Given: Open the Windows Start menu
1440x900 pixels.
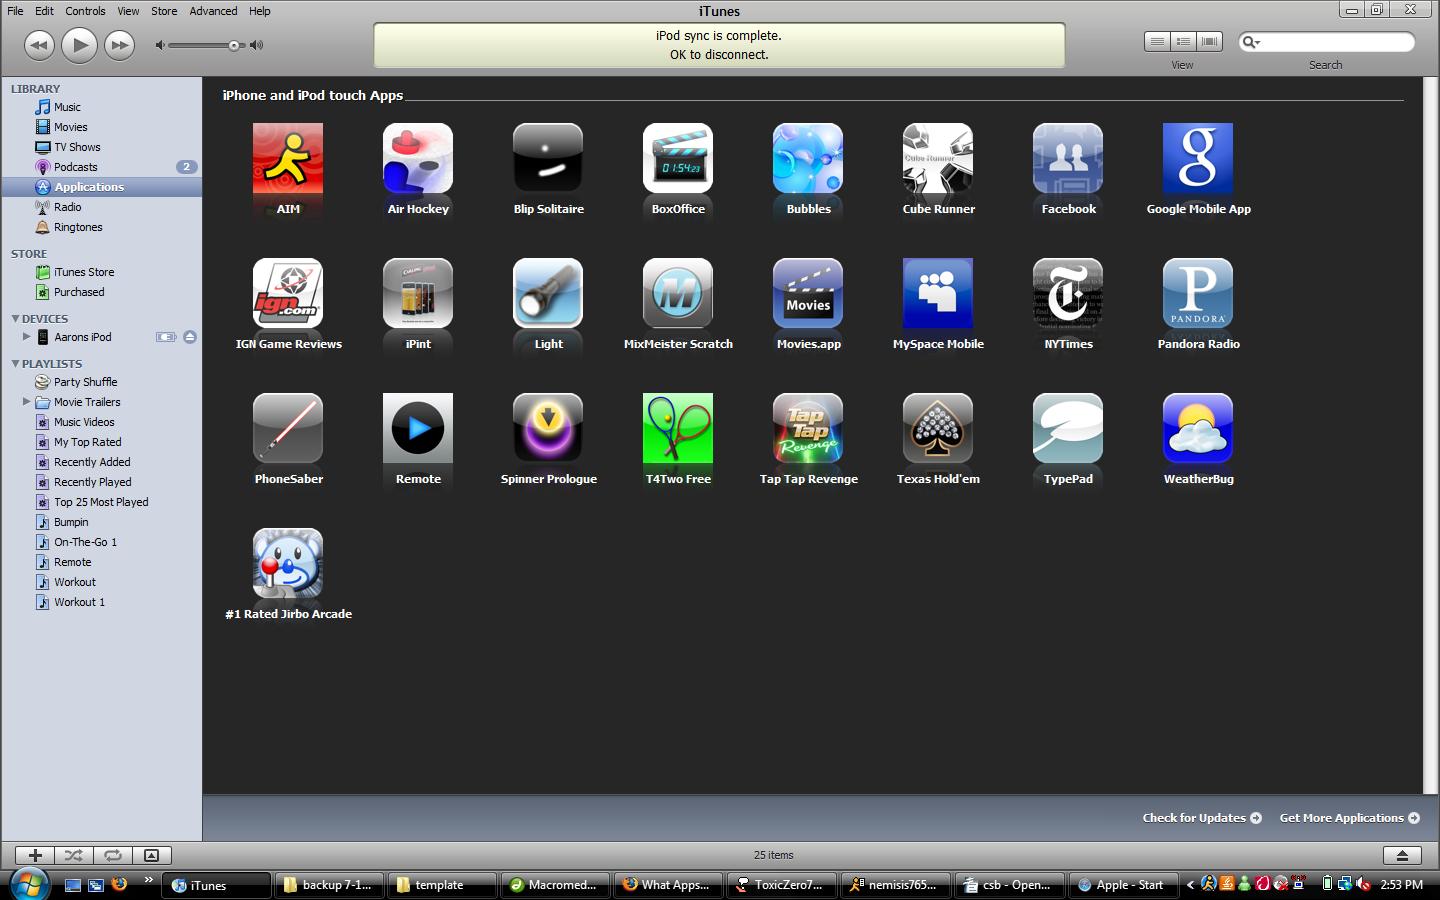Looking at the screenshot, I should pos(30,884).
